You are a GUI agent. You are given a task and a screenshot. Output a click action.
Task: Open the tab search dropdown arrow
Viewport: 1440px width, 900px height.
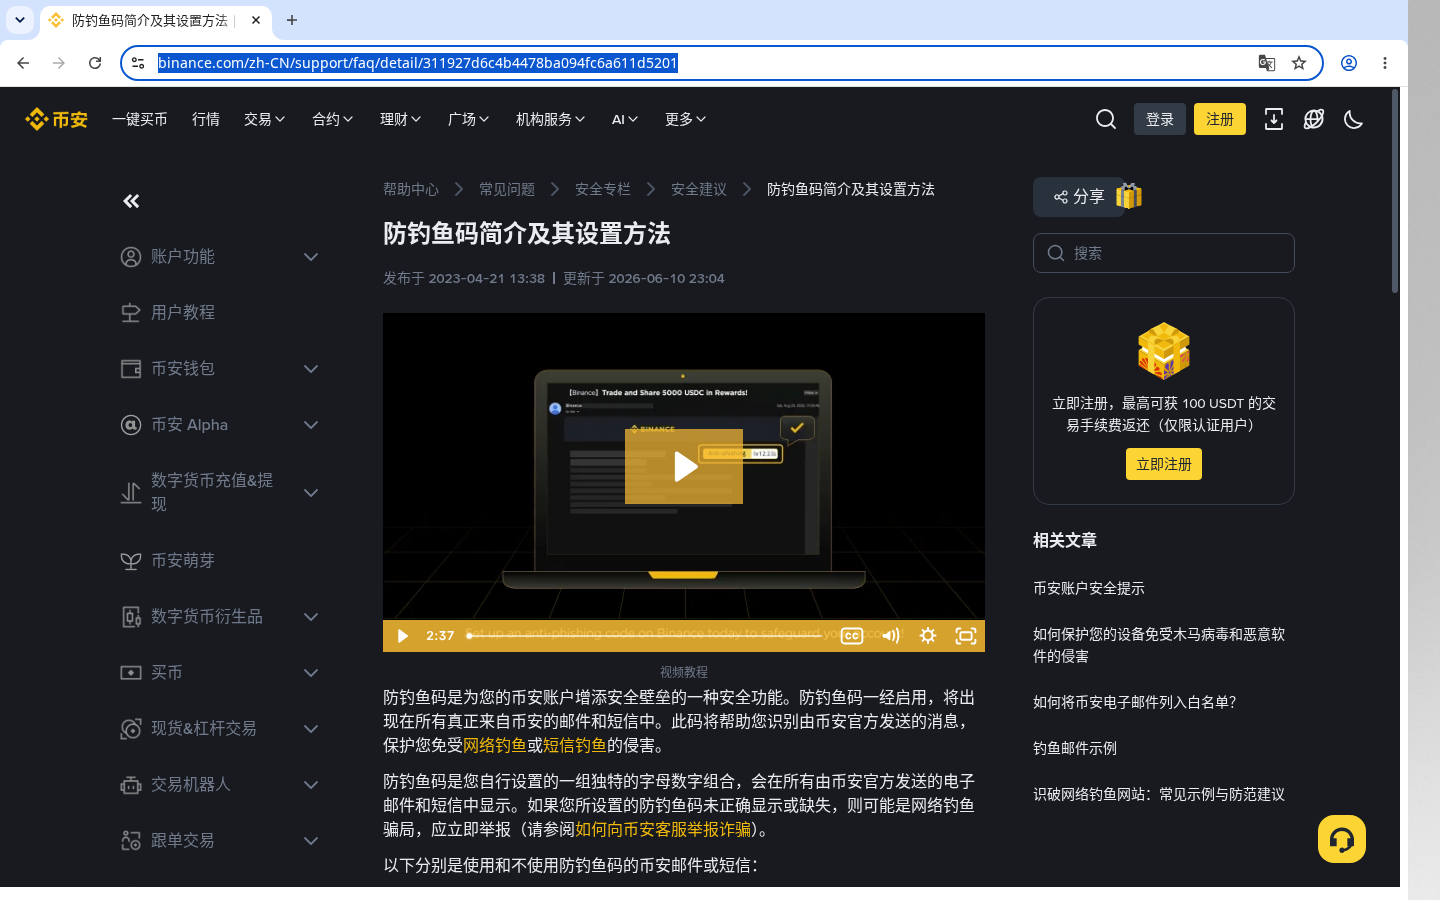[20, 20]
